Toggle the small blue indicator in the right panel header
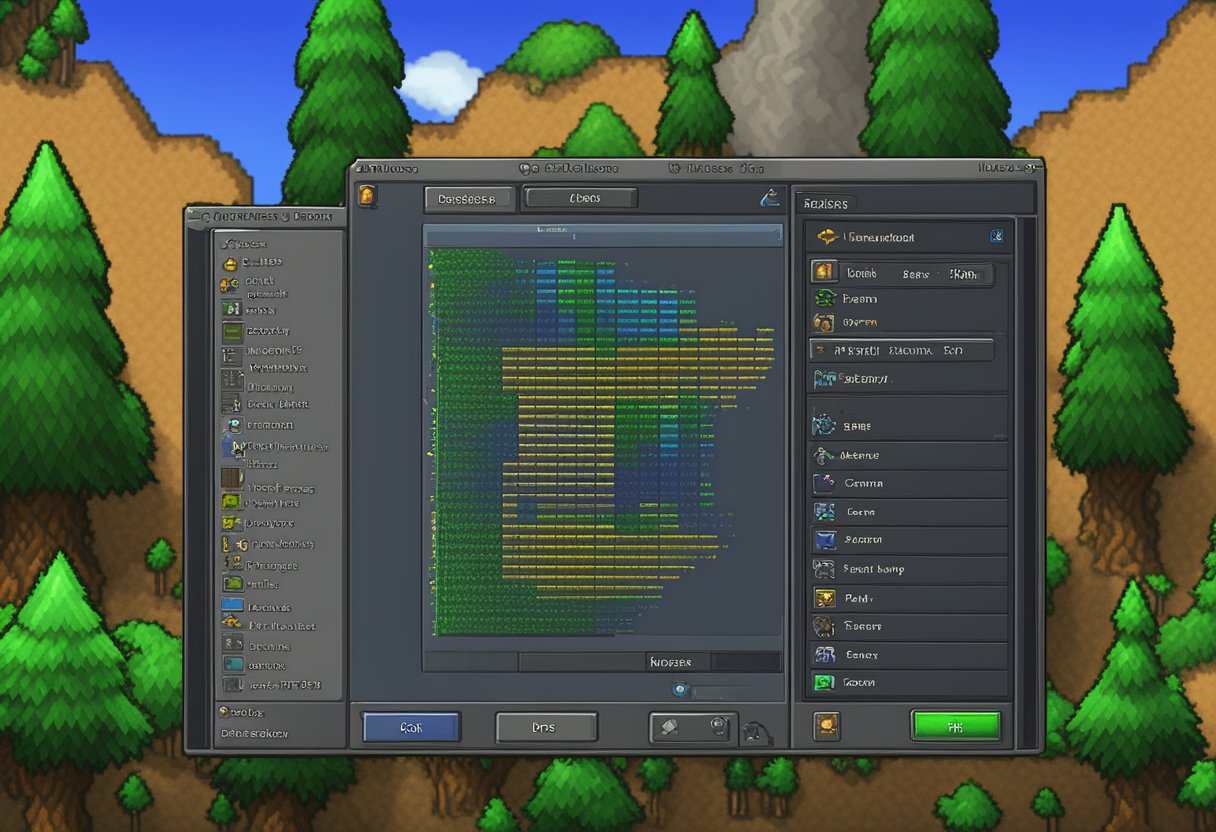Viewport: 1216px width, 832px height. point(997,236)
